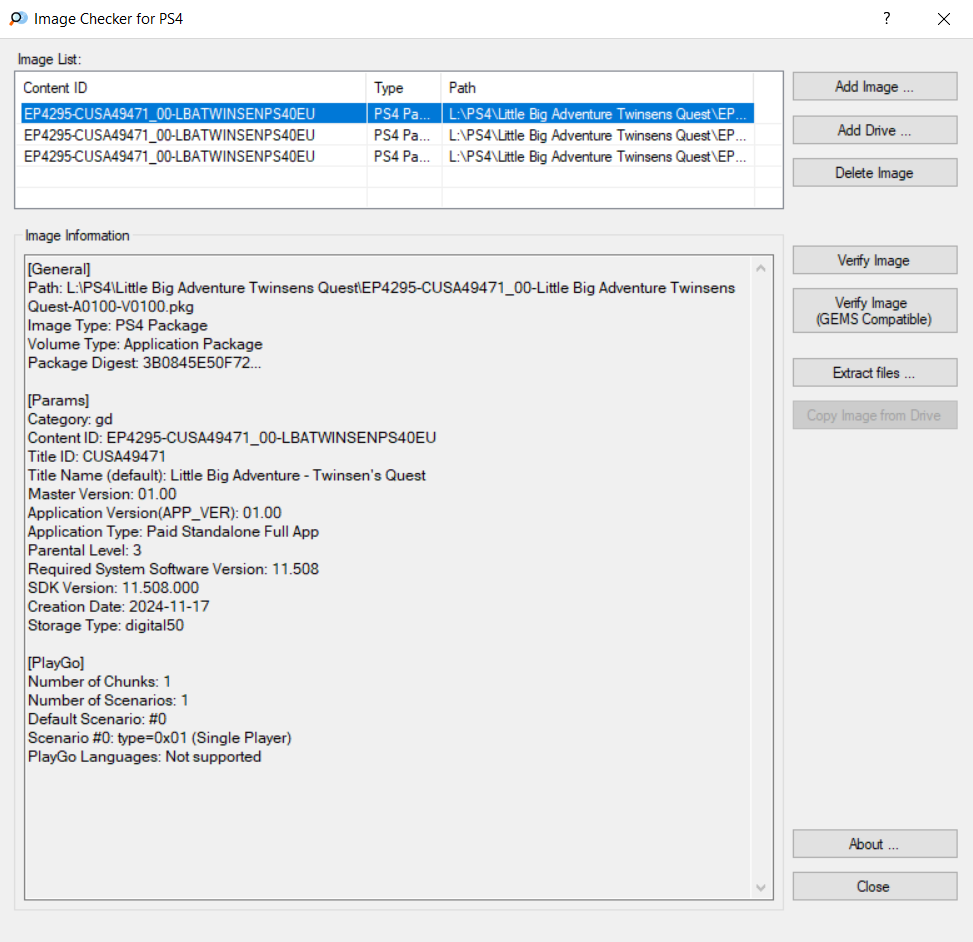The height and width of the screenshot is (942, 973).
Task: Sort by Type column header
Action: [x=404, y=87]
